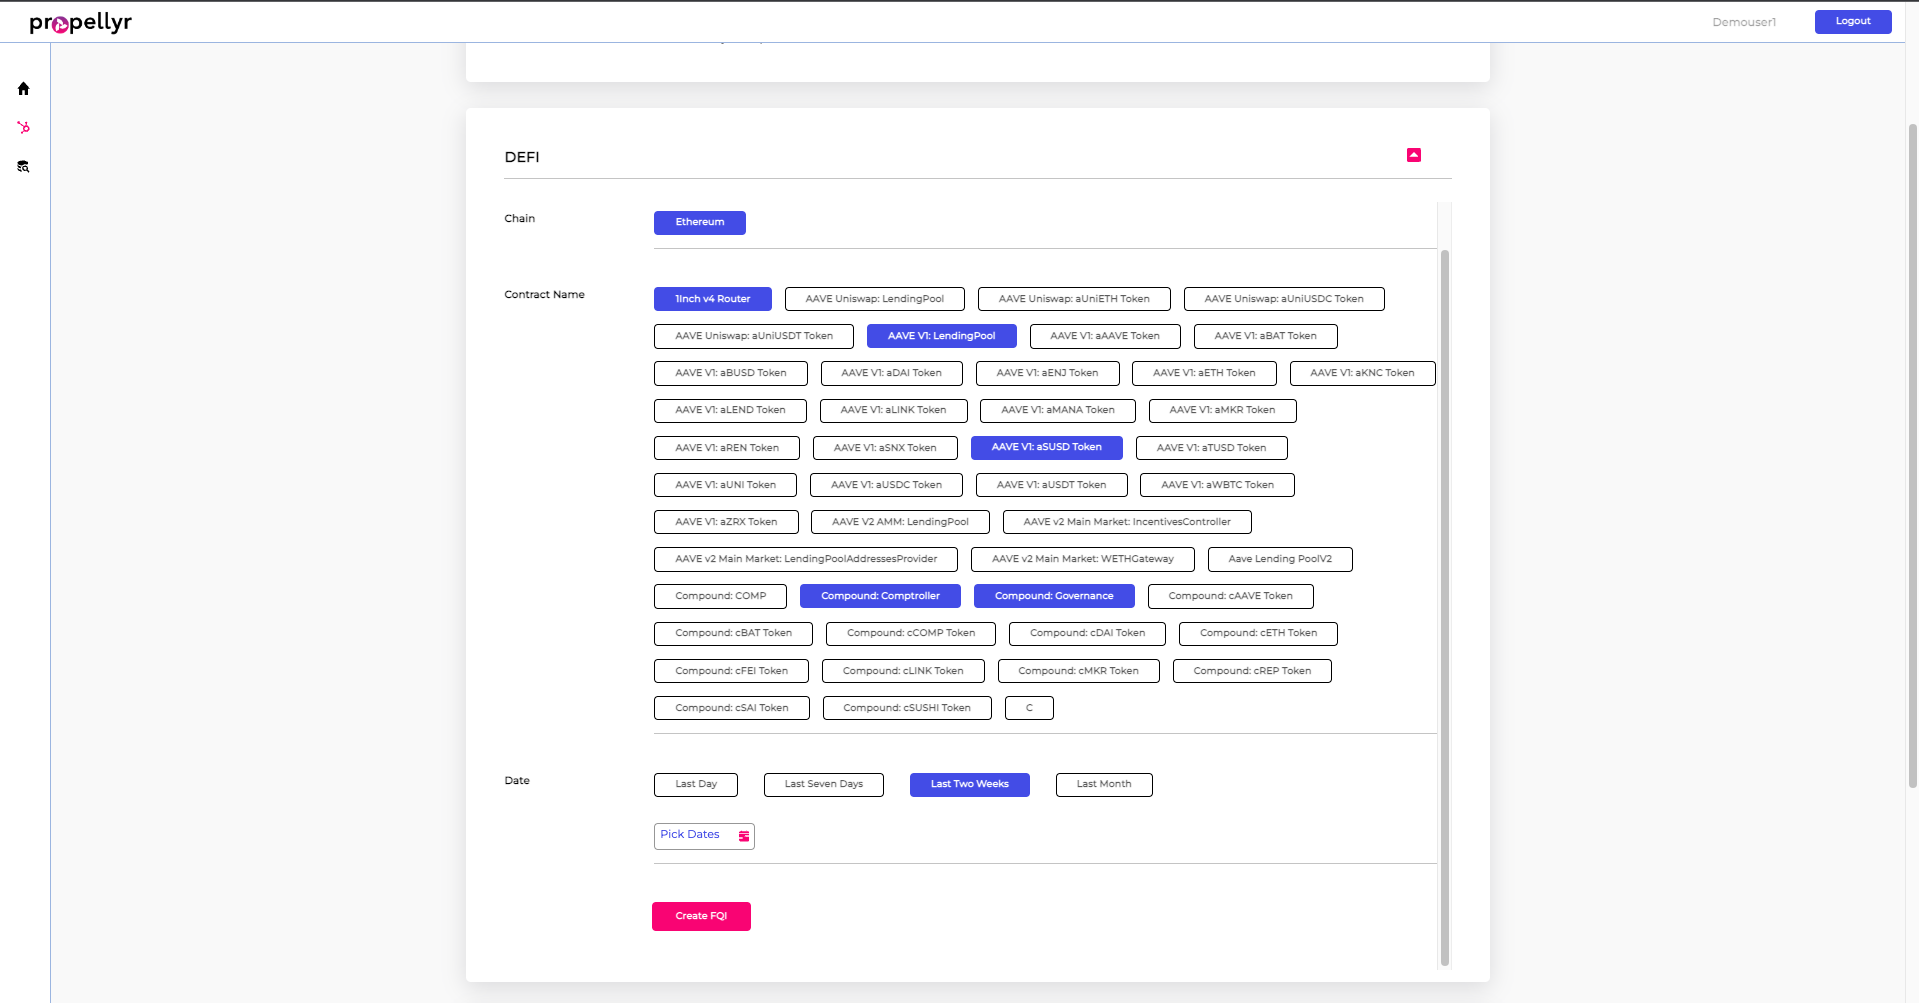Select Aave Lending PoolV2 contract
Viewport: 1919px width, 1003px height.
1280,559
